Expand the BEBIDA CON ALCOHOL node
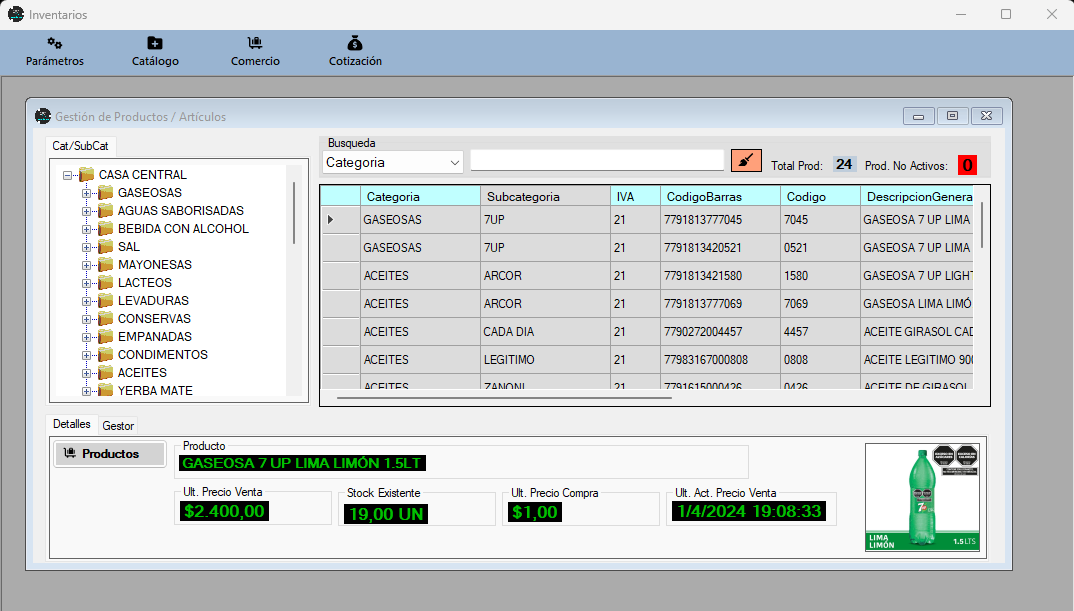The image size is (1074, 611). click(x=86, y=229)
